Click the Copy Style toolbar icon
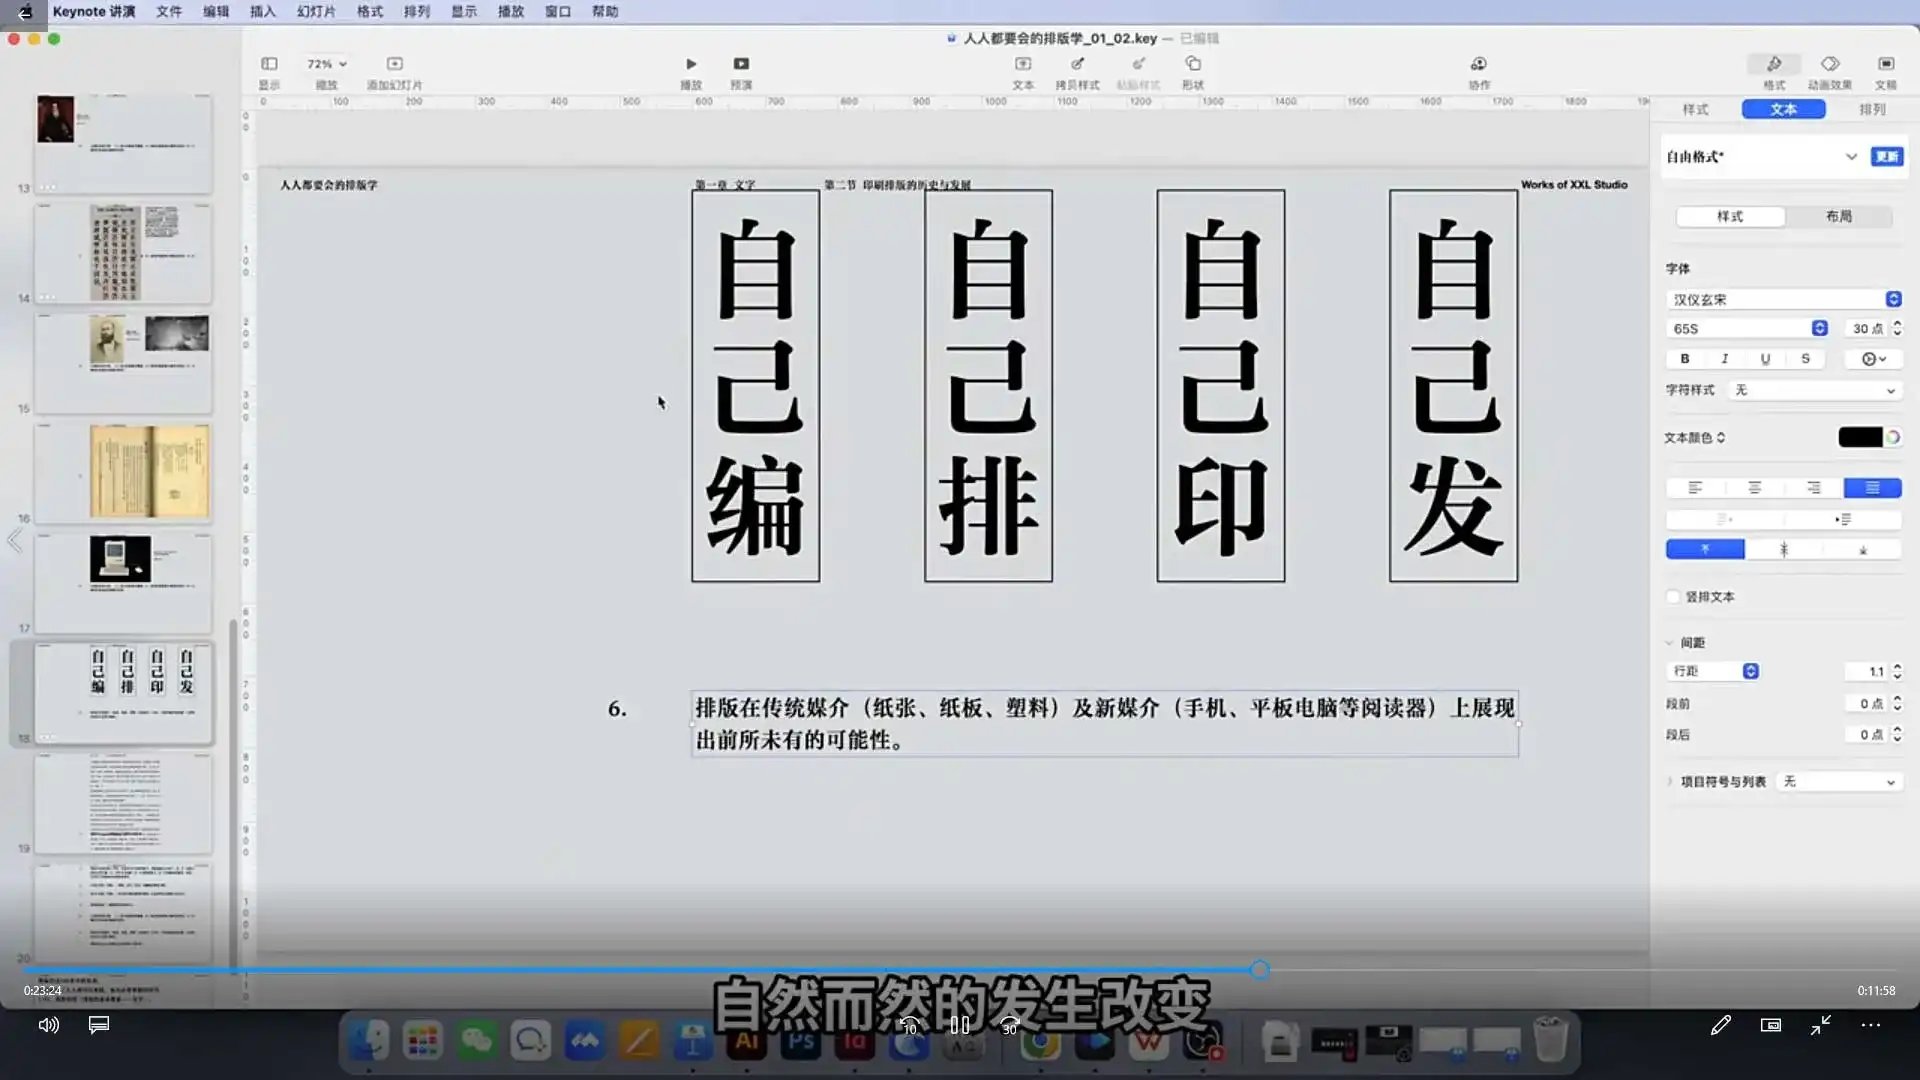The image size is (1920, 1080). [1077, 64]
